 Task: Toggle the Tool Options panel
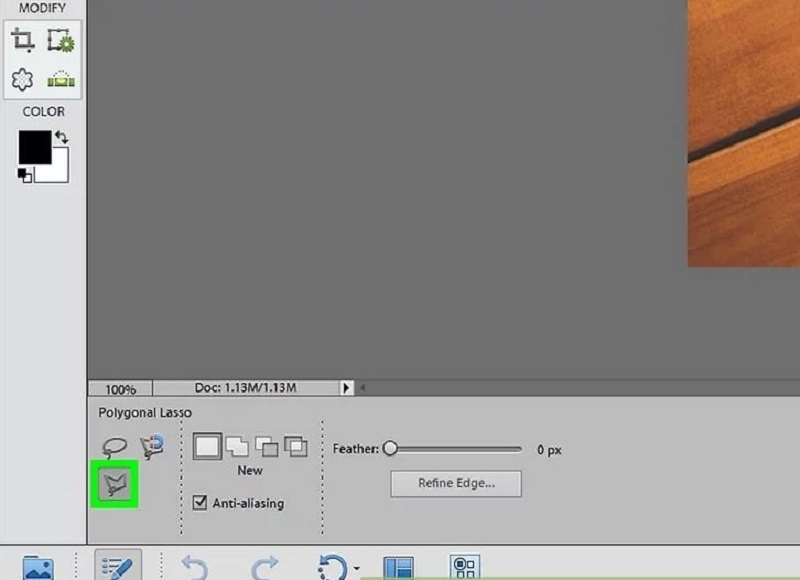click(x=118, y=565)
